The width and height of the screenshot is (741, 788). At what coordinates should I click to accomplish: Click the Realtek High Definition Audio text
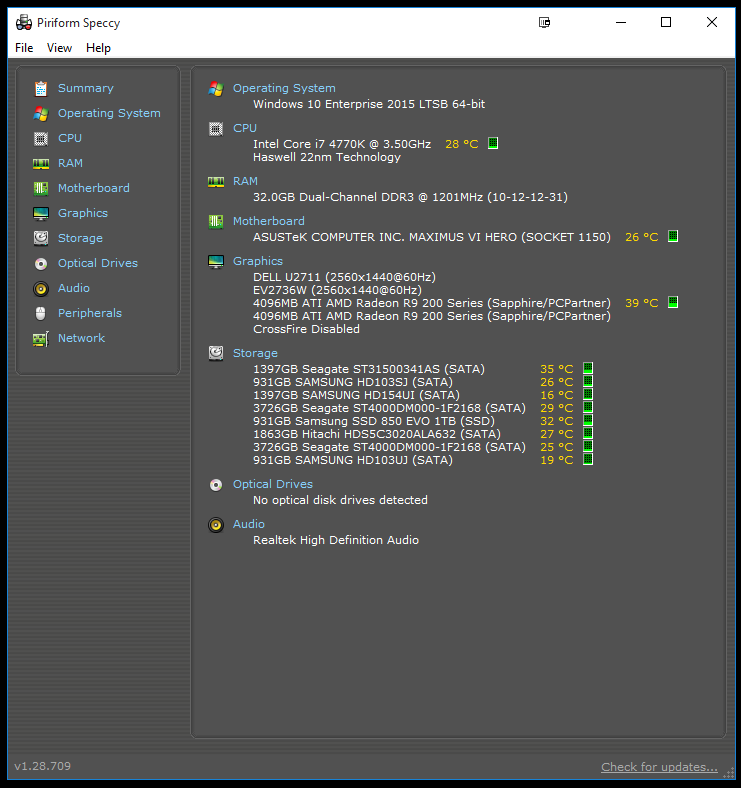tap(336, 540)
